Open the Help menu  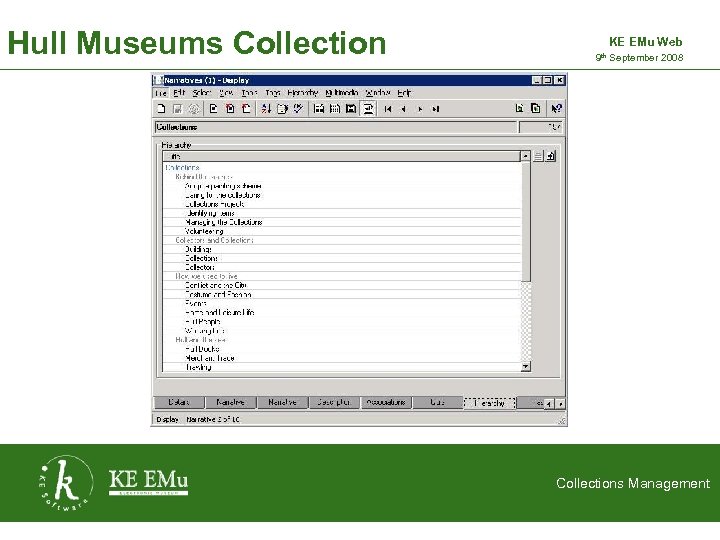pyautogui.click(x=404, y=93)
